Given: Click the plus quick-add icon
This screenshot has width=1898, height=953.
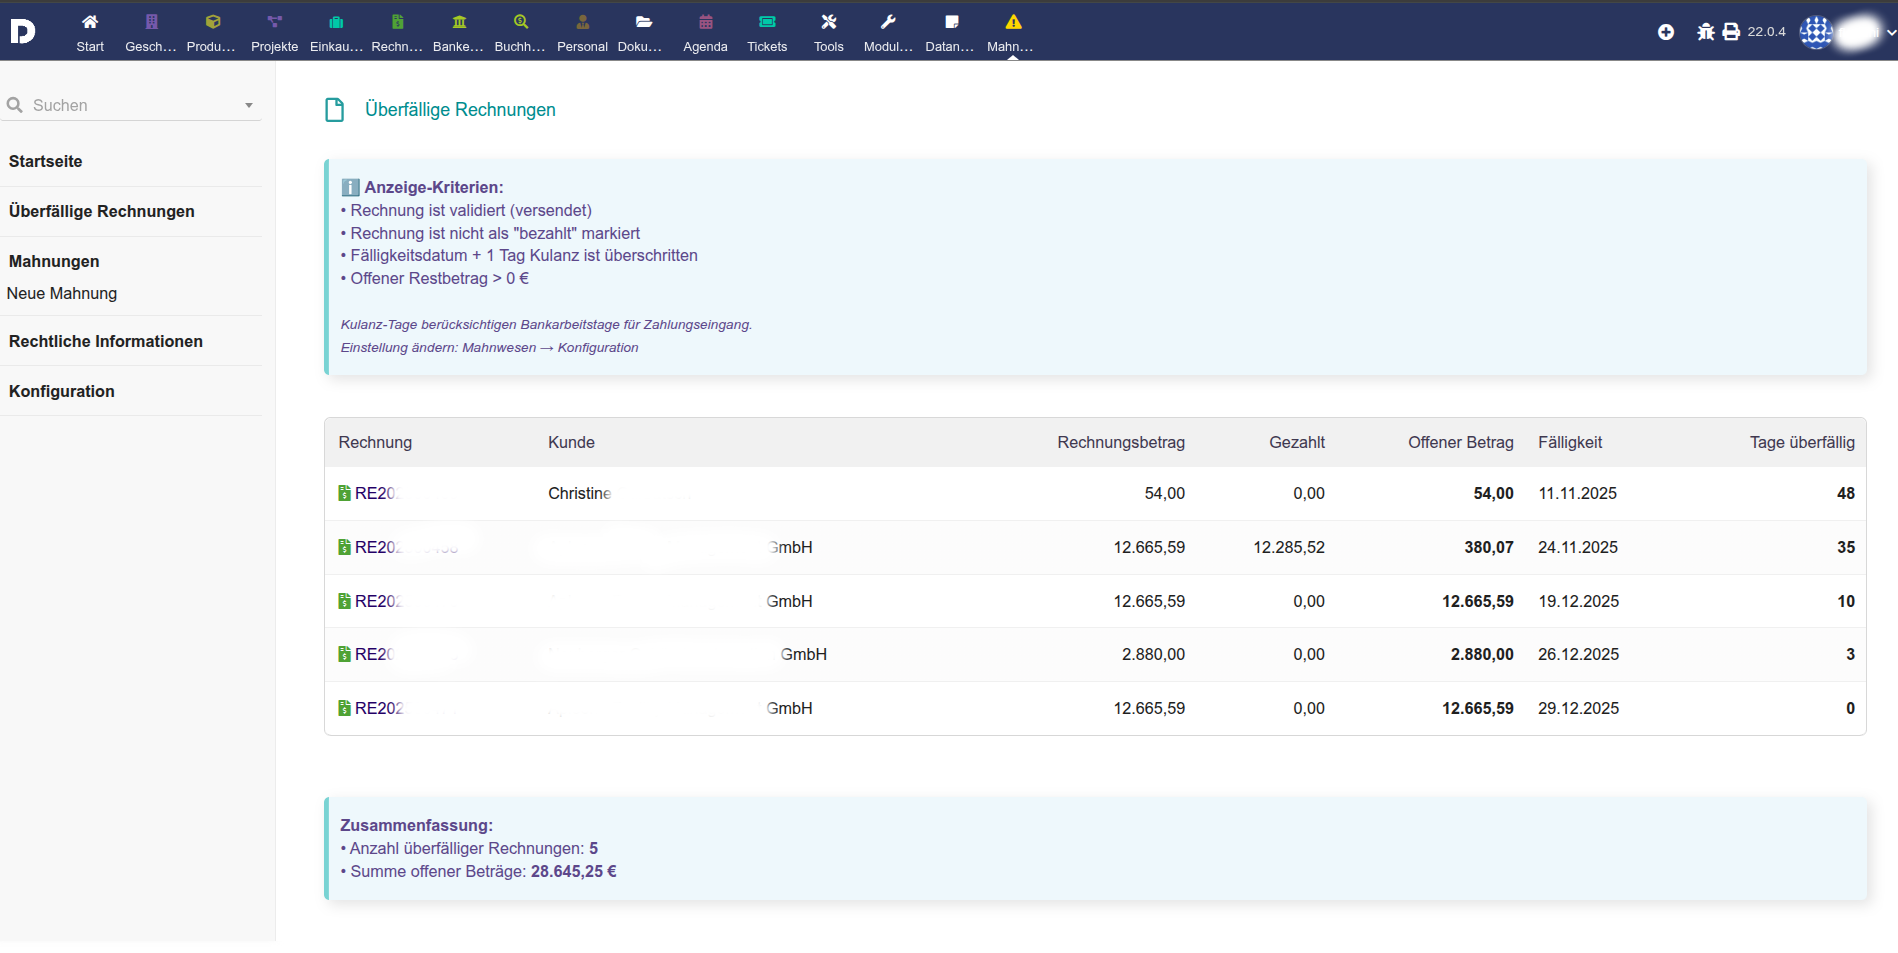Looking at the screenshot, I should 1666,32.
